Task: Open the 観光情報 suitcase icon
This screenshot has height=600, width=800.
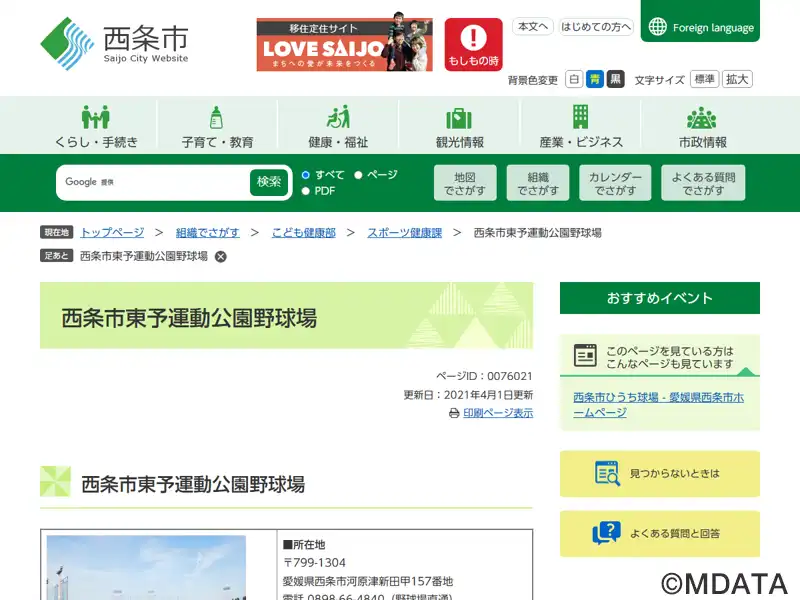Action: 459,117
